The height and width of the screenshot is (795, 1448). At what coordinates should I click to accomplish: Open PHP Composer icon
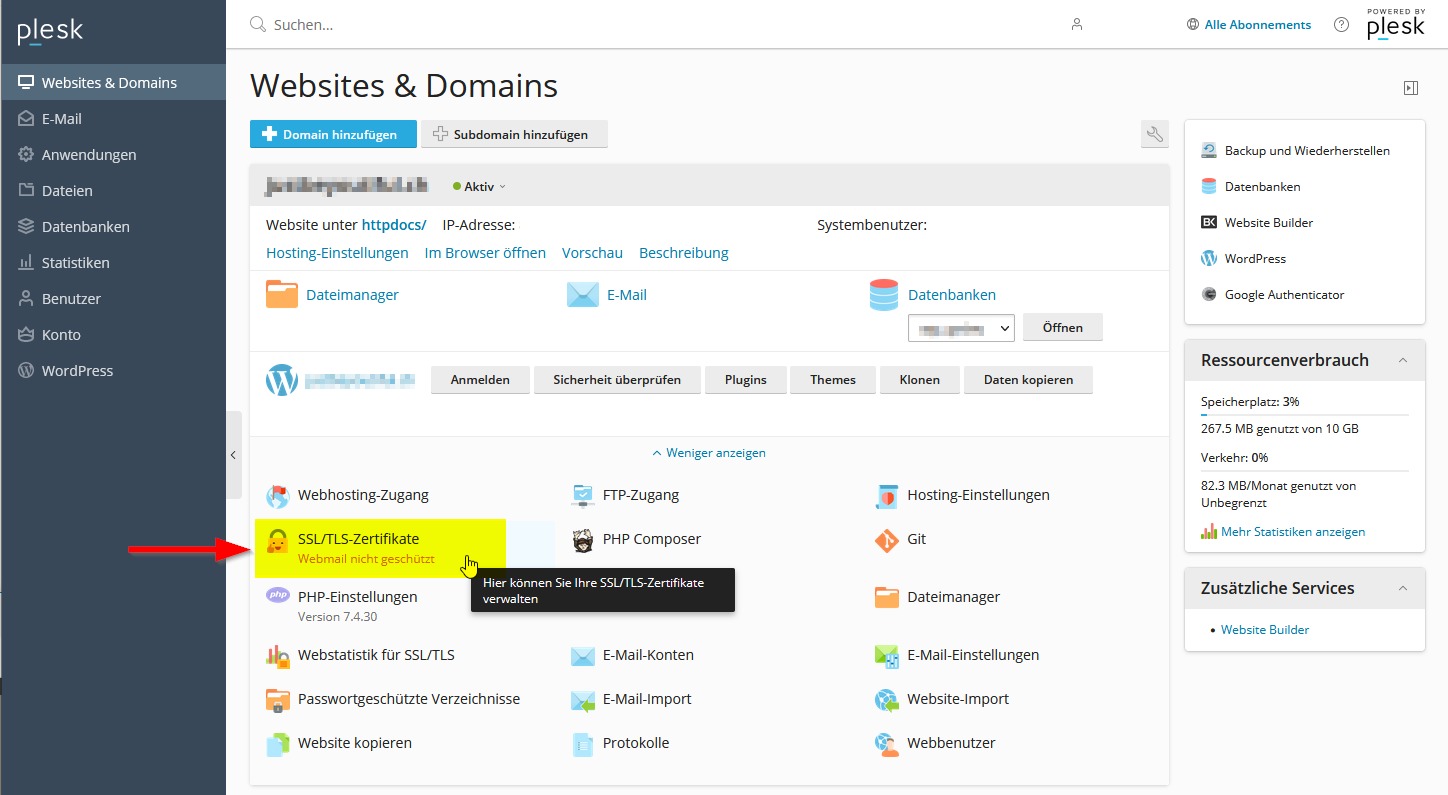pyautogui.click(x=583, y=540)
